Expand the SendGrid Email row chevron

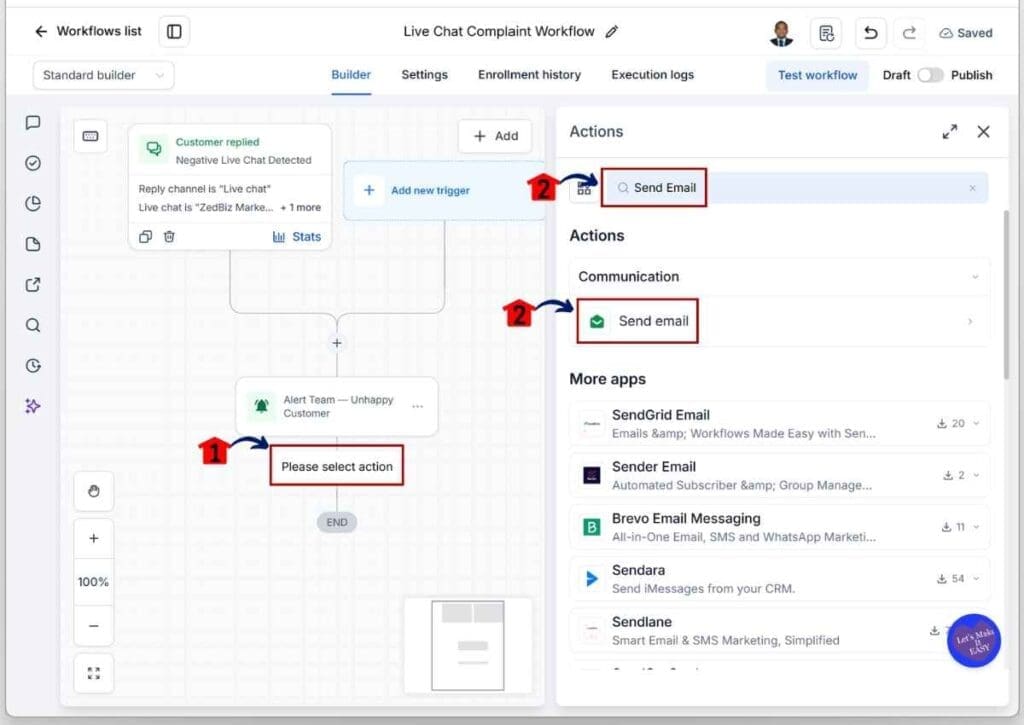976,423
